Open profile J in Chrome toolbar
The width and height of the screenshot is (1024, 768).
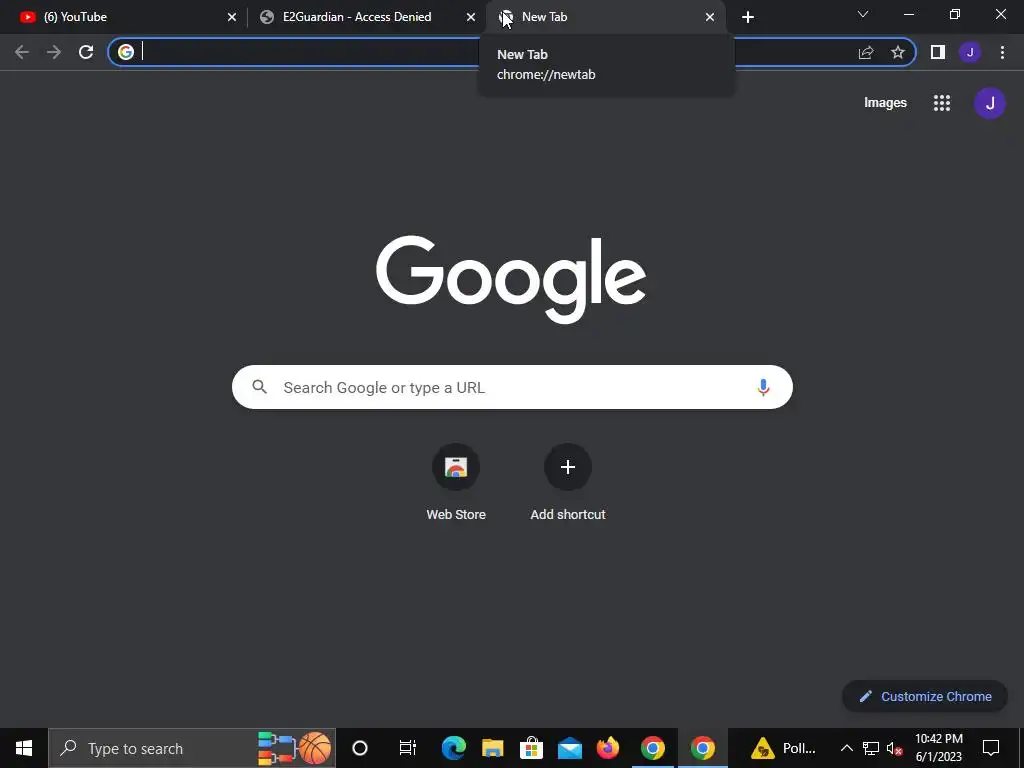click(x=970, y=52)
